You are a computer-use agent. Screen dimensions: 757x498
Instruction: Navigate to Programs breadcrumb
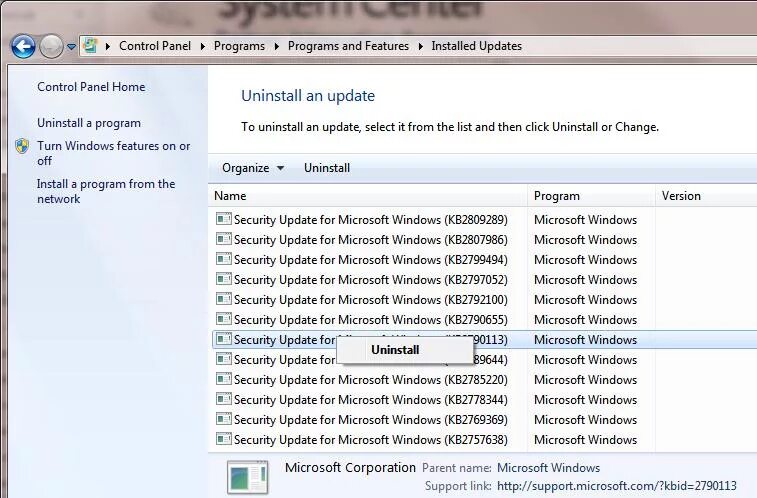click(x=239, y=46)
